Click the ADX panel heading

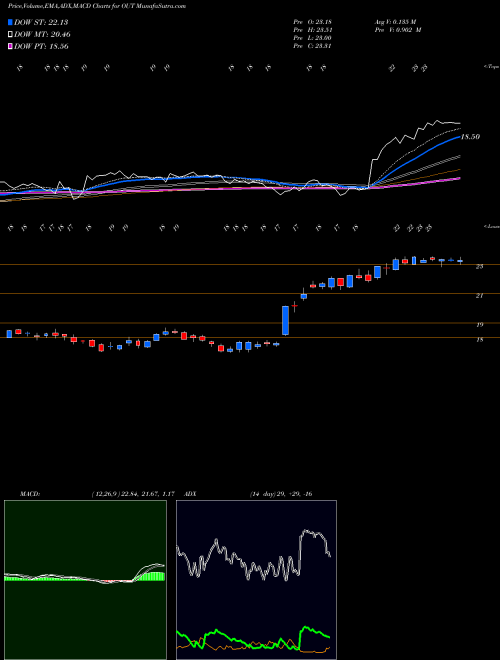[190, 494]
